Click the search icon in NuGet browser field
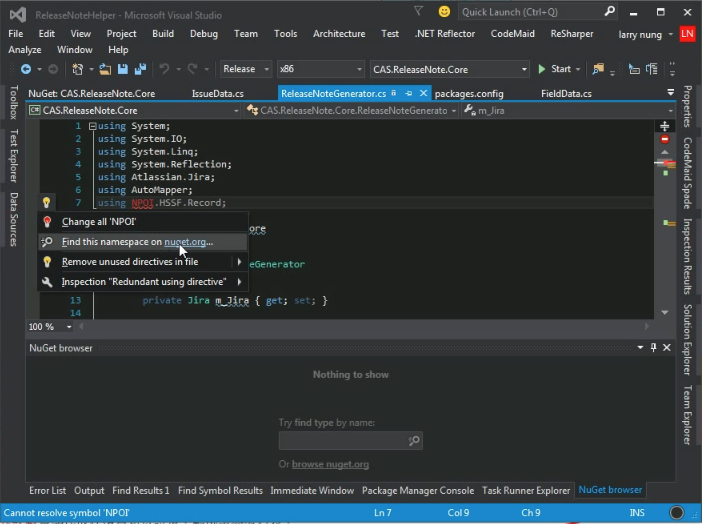702x524 pixels. pyautogui.click(x=414, y=441)
